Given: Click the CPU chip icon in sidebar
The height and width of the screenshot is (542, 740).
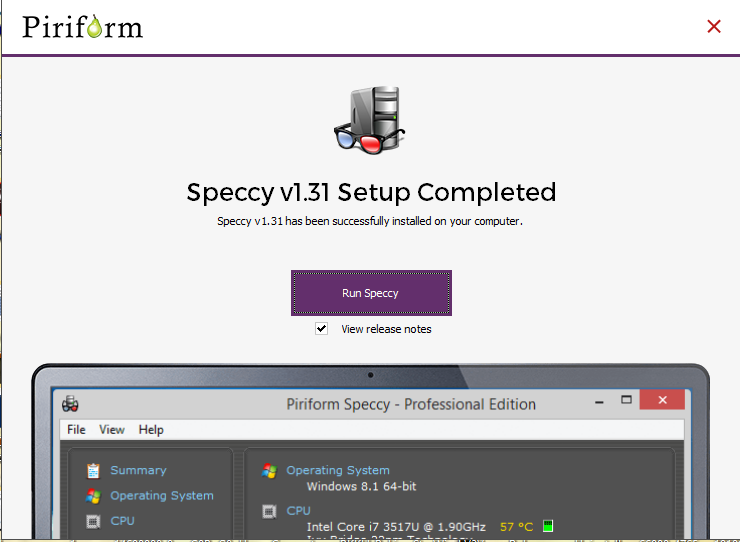Looking at the screenshot, I should coord(93,521).
